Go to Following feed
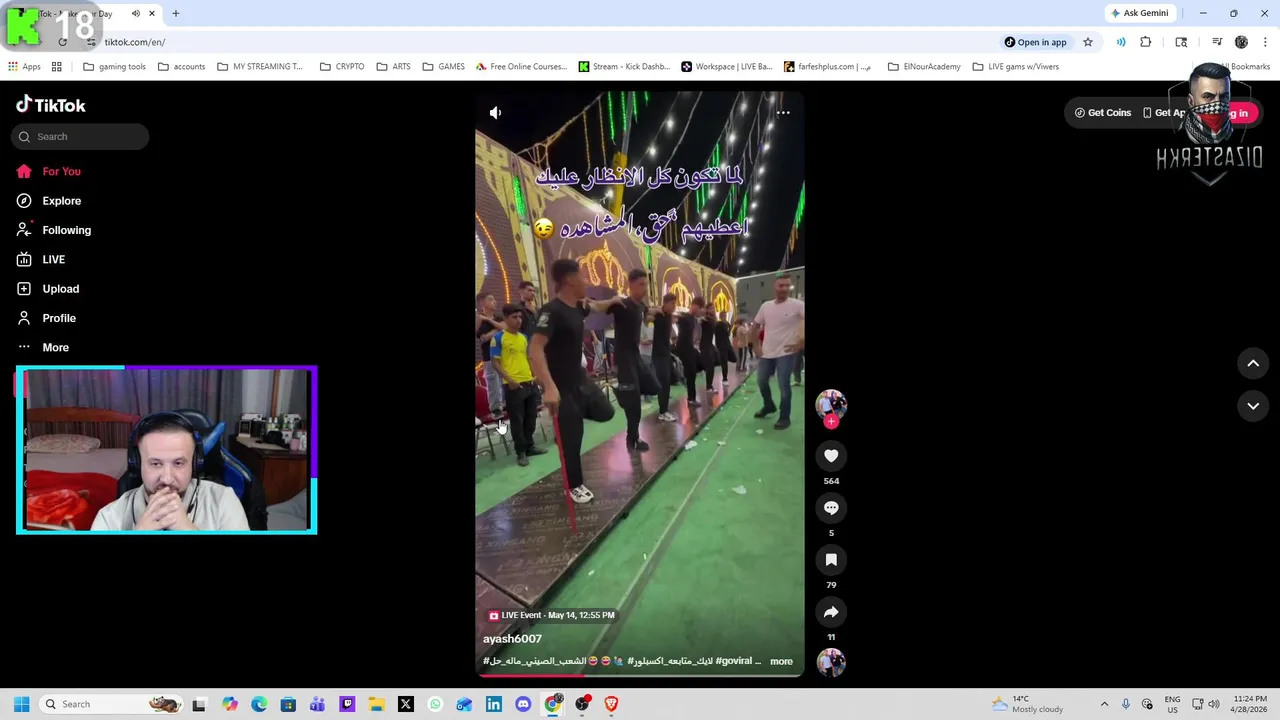The width and height of the screenshot is (1280, 720). (x=66, y=230)
